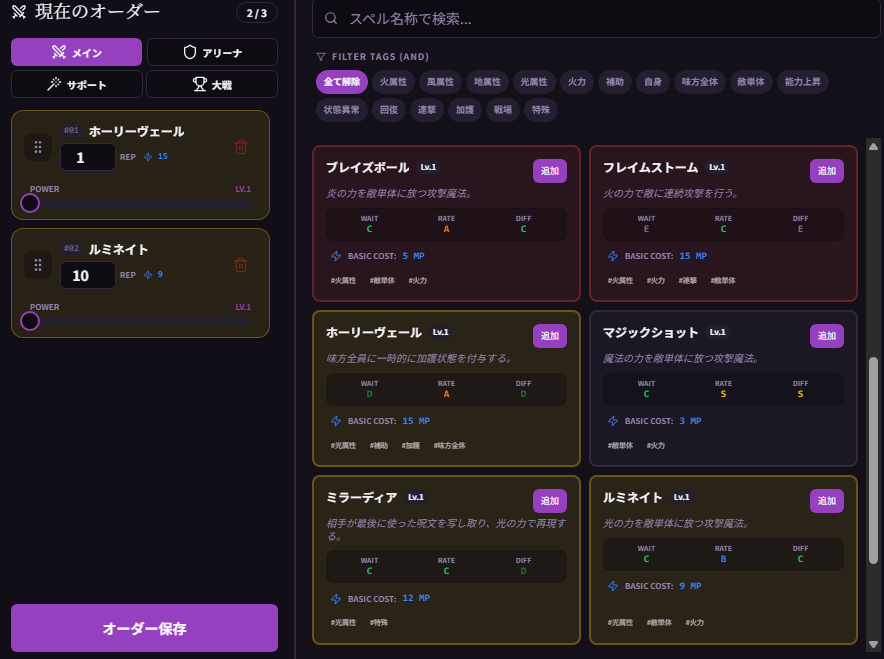Click the drag handle icon on the ルミネイト order card
The image size is (884, 659).
point(37,265)
